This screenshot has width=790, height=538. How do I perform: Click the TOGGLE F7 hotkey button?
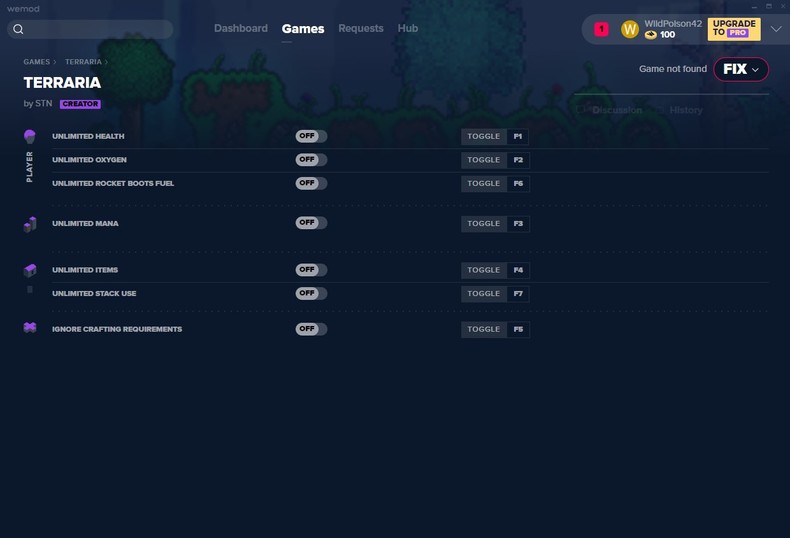(x=495, y=294)
